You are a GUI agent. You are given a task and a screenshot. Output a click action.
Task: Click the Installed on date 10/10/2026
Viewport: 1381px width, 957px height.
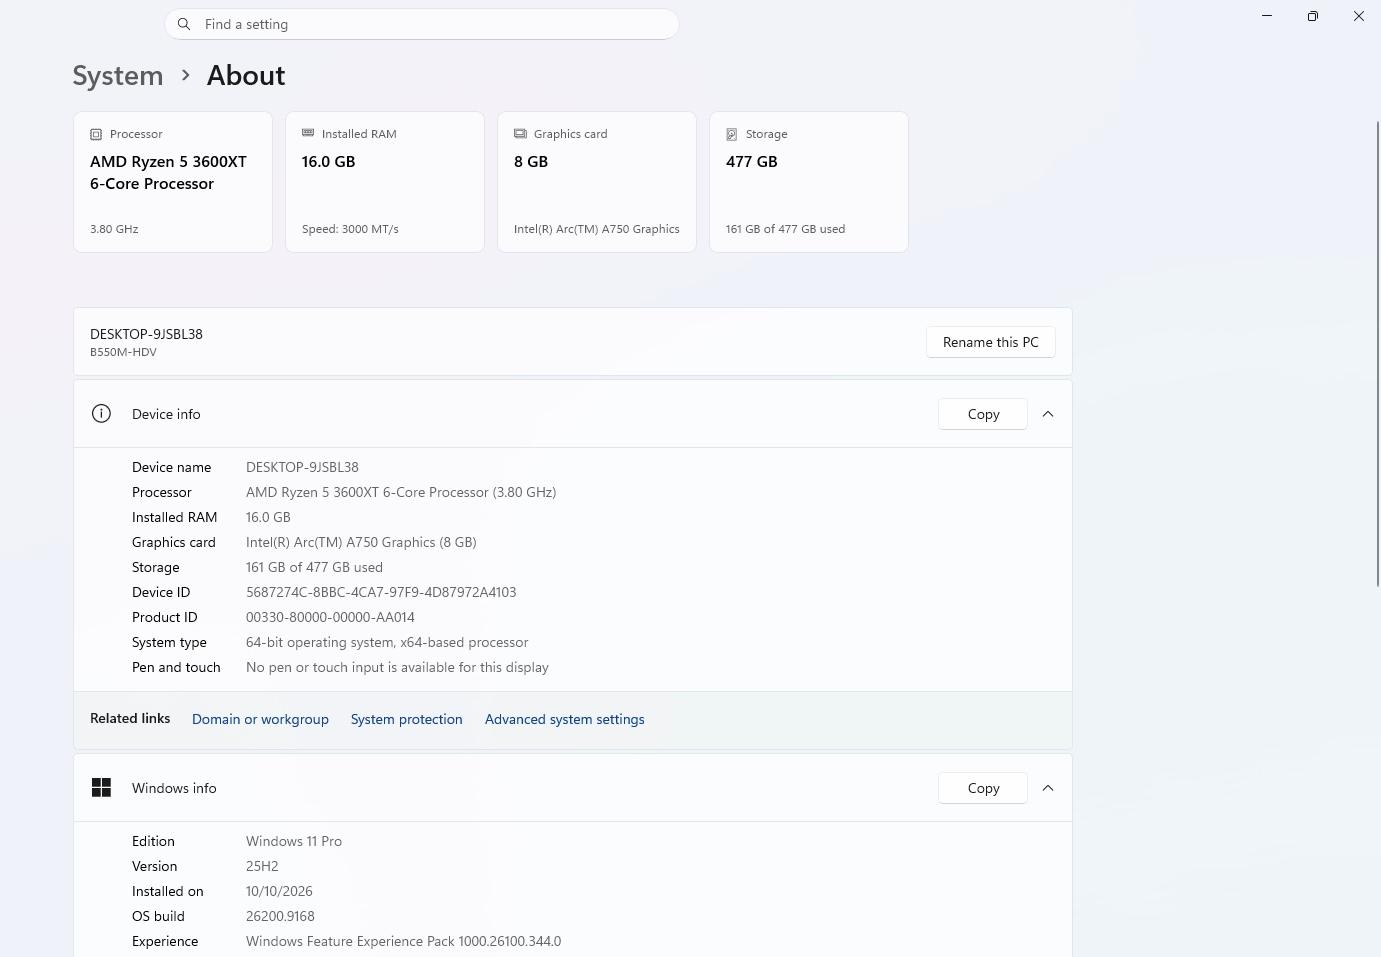[279, 891]
